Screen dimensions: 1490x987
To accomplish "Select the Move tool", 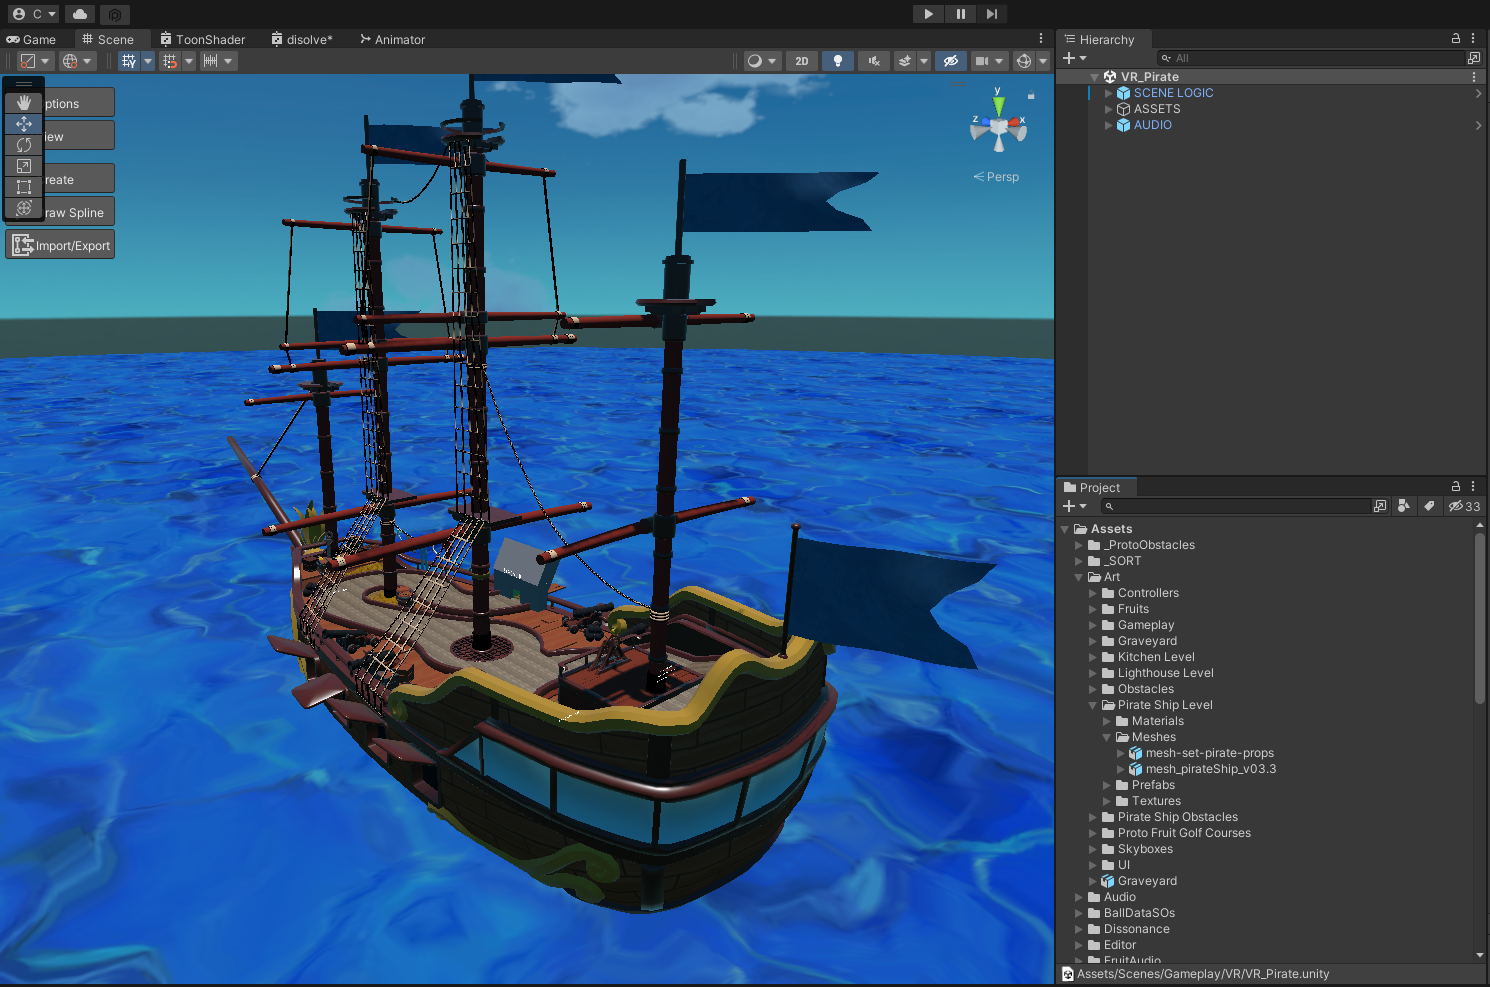I will pos(24,124).
